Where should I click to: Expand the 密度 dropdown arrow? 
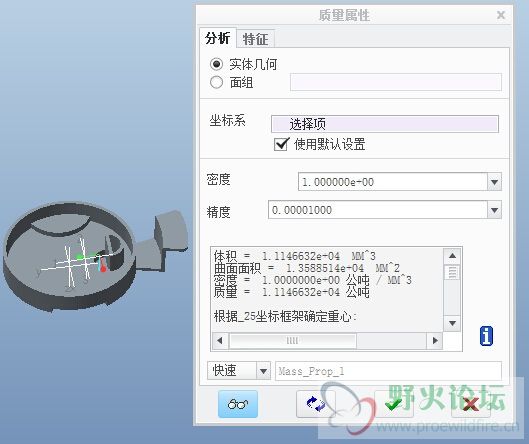point(494,182)
